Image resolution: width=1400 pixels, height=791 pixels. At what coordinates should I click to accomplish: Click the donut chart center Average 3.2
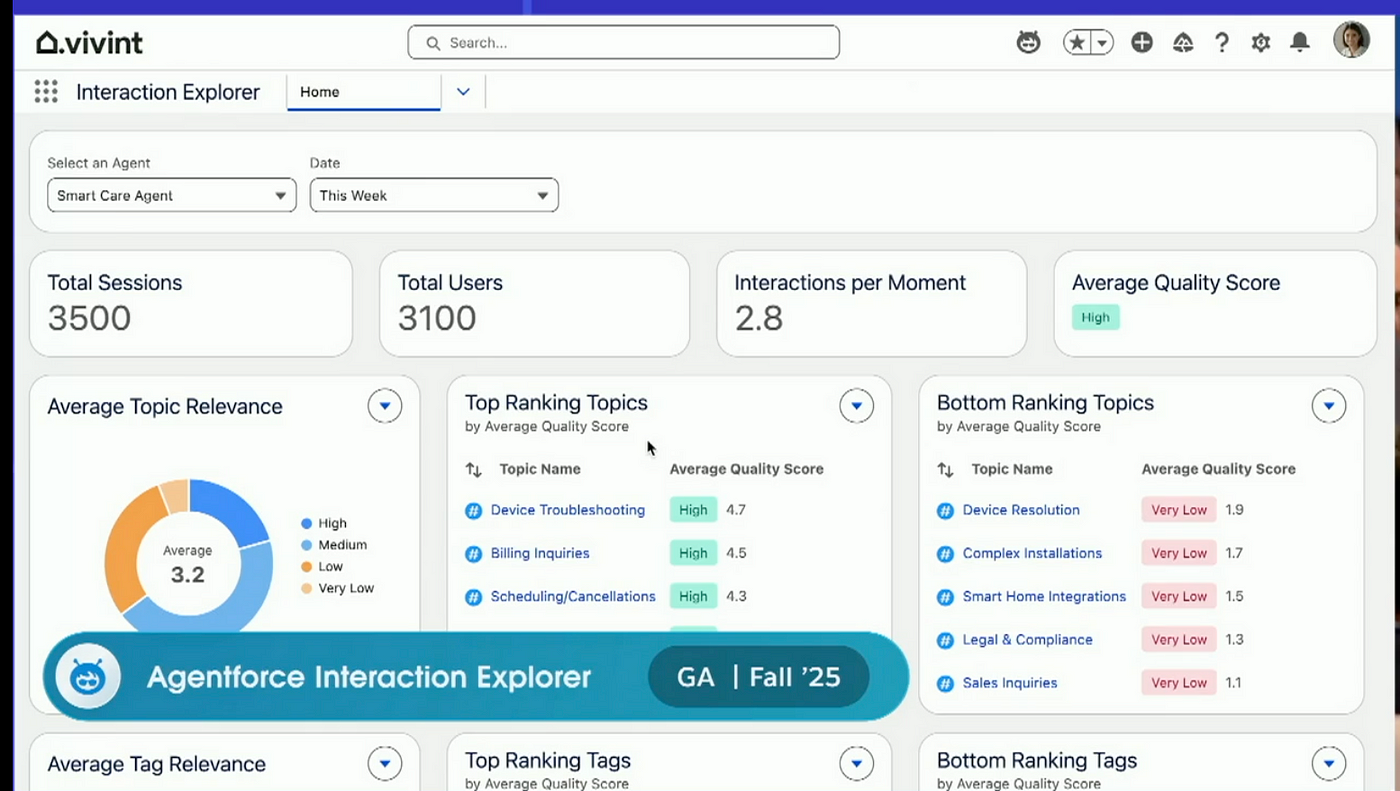(187, 565)
